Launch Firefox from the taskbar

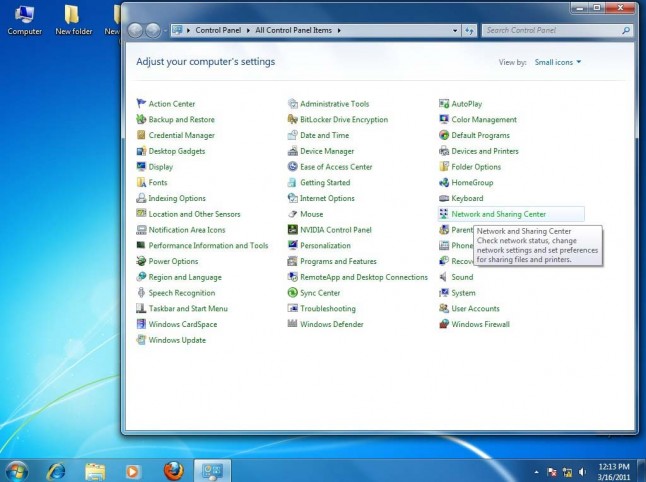pos(173,471)
